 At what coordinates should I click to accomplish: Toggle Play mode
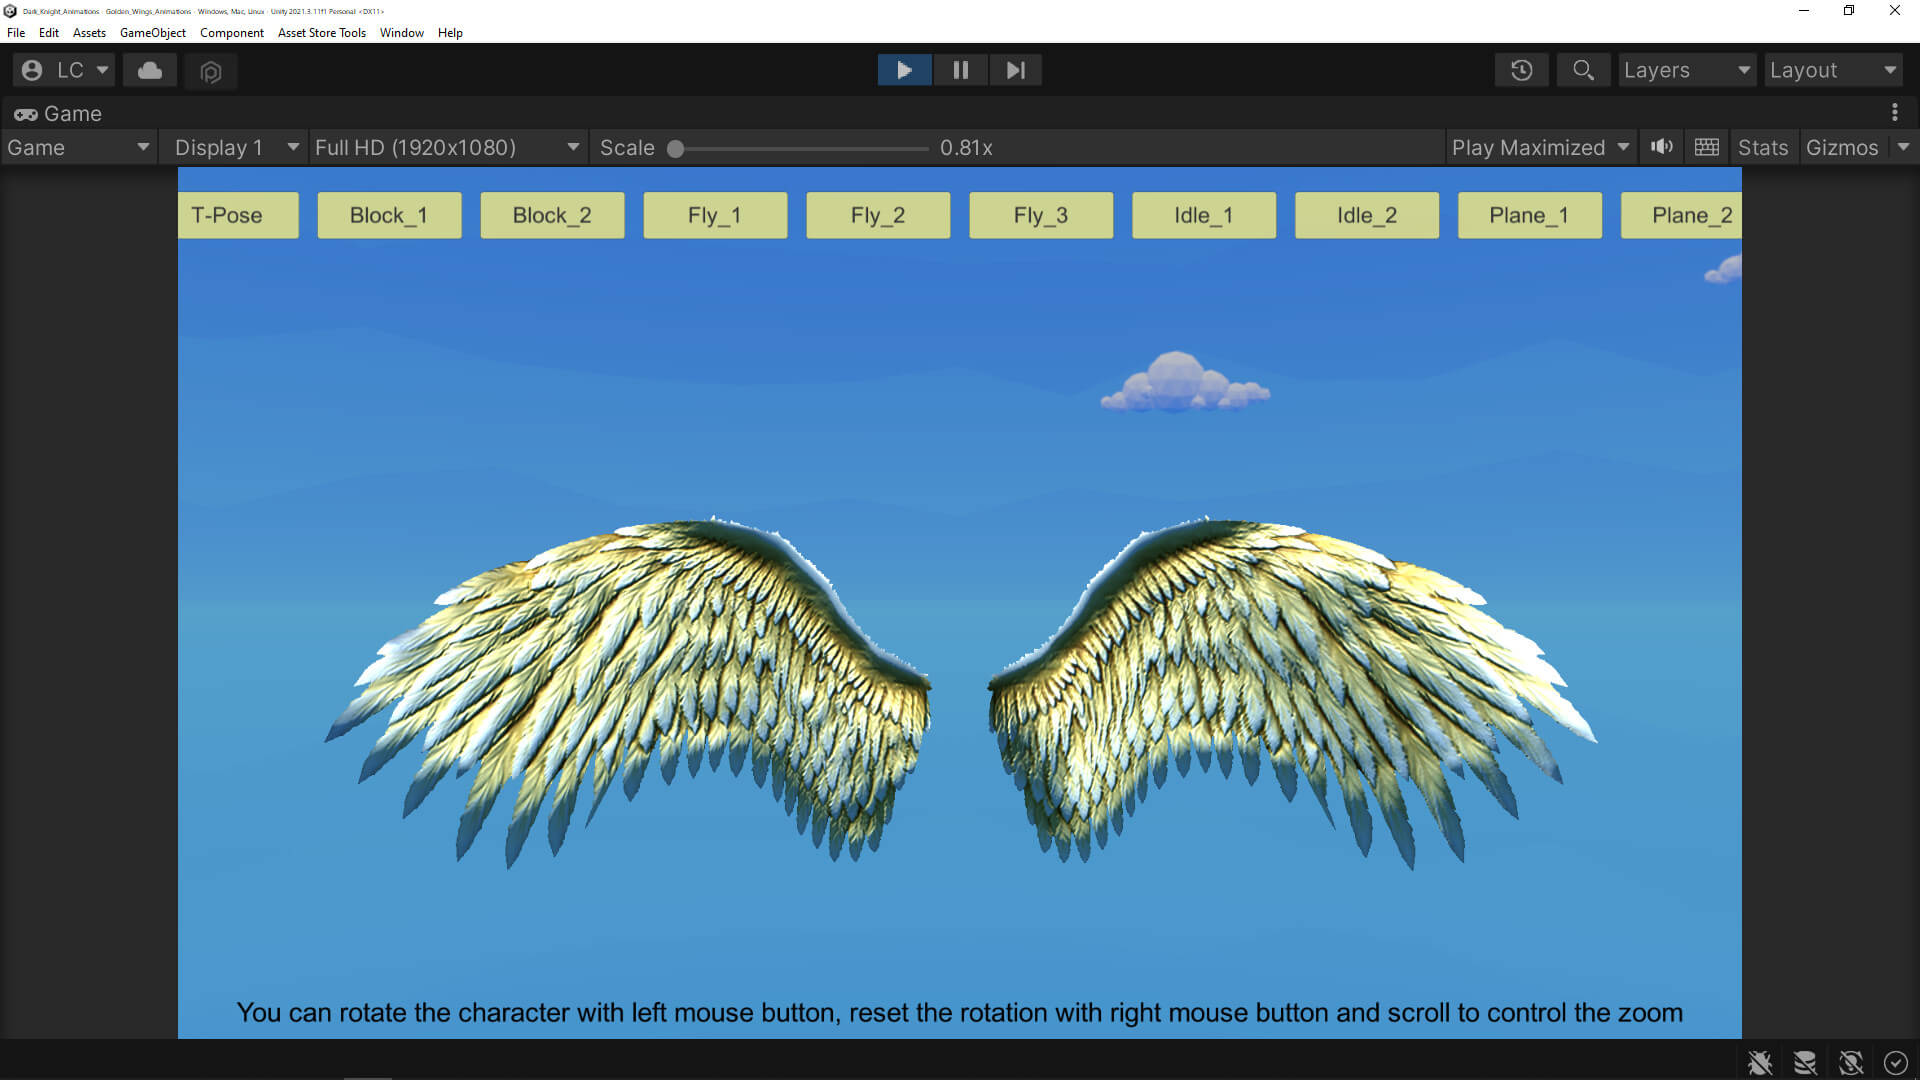[x=904, y=70]
